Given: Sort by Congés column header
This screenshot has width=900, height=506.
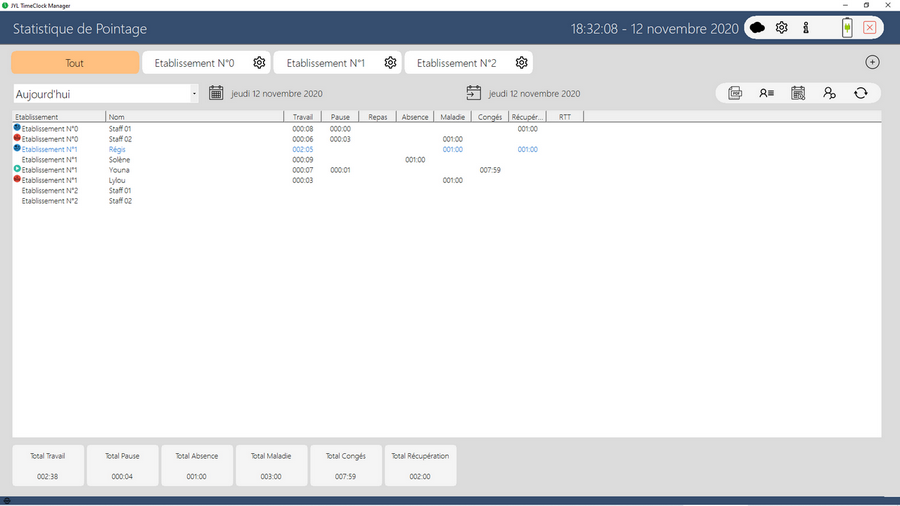Looking at the screenshot, I should [x=490, y=116].
